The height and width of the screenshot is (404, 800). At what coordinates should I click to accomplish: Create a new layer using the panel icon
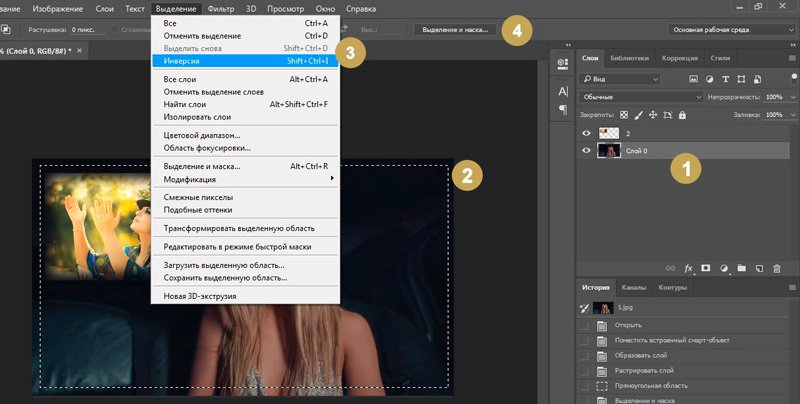tap(759, 268)
